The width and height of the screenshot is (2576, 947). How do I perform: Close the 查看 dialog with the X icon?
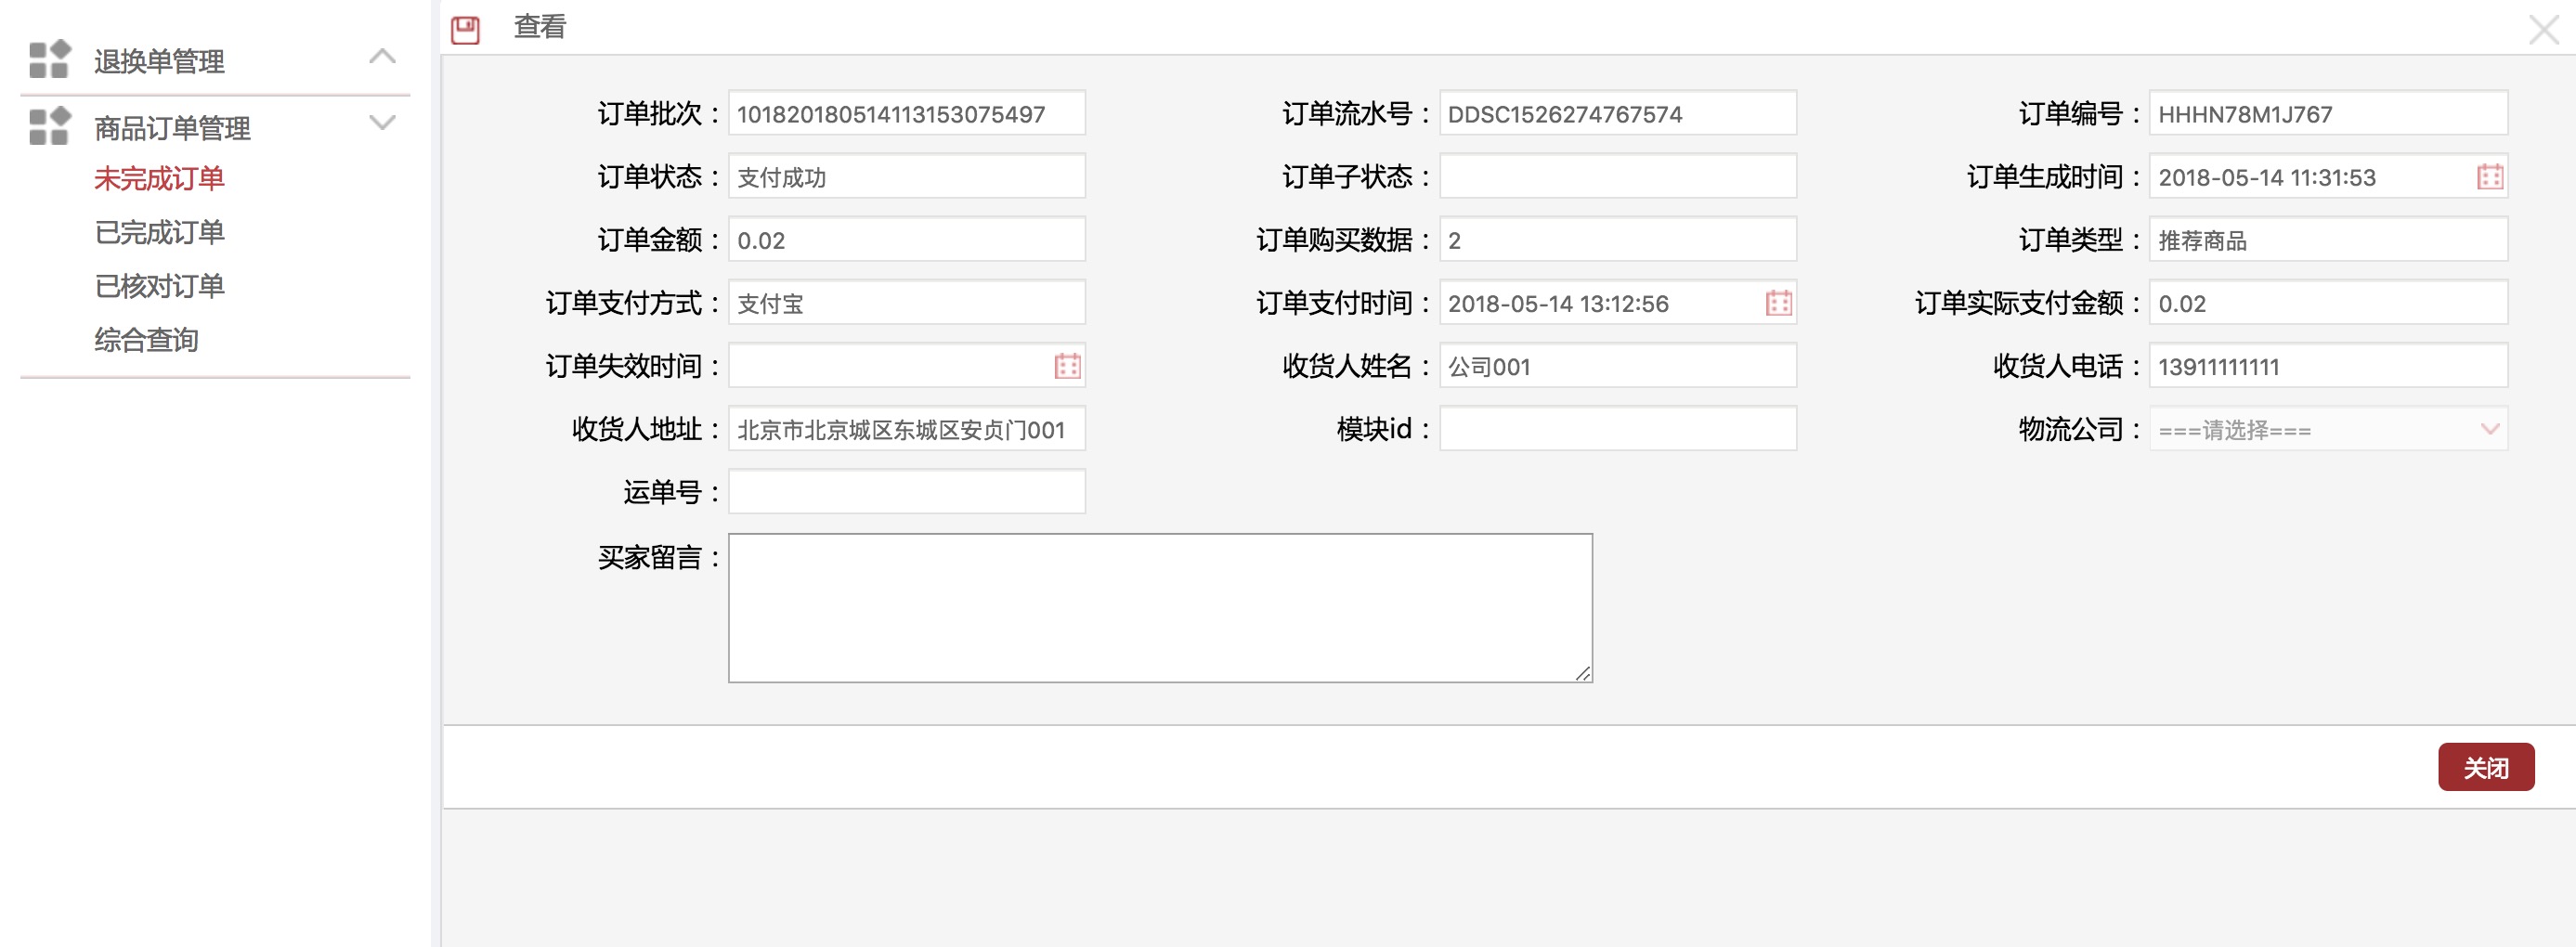(2543, 29)
